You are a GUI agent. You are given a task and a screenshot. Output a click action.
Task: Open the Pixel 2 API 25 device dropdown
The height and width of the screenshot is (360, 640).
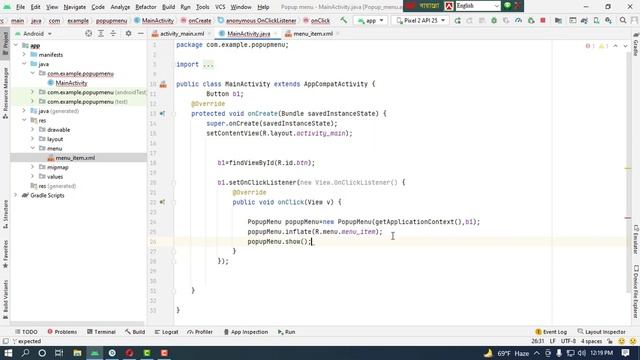coord(421,20)
